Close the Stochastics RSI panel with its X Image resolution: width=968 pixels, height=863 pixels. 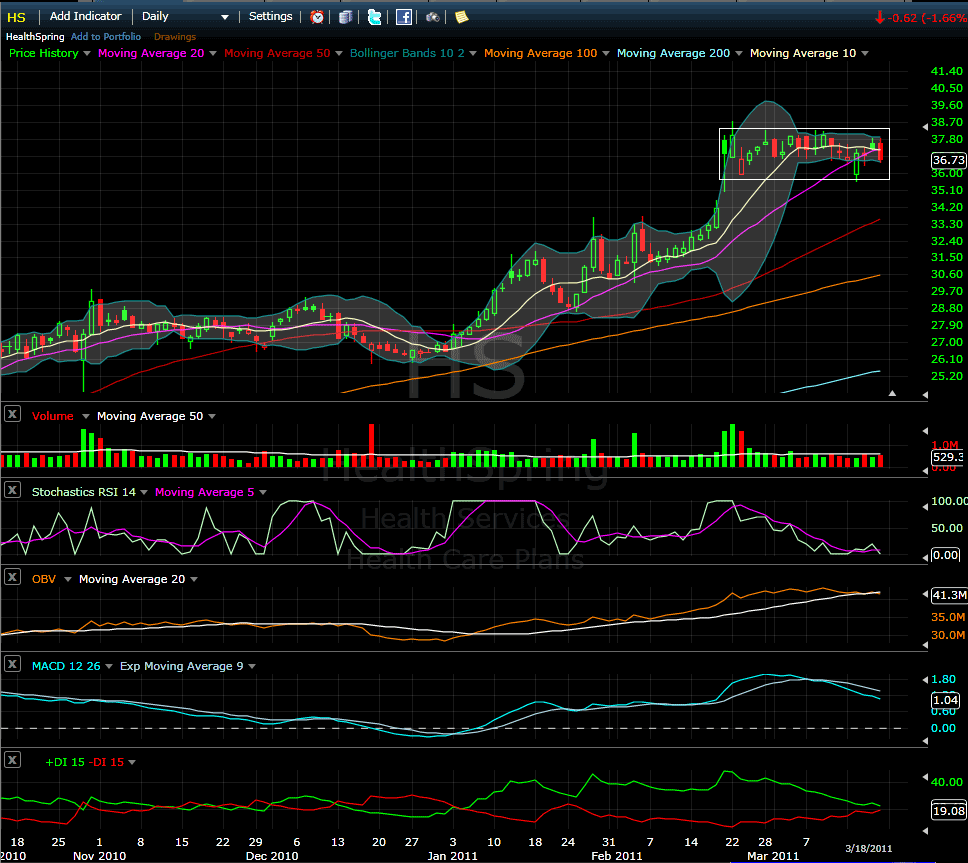pyautogui.click(x=12, y=490)
